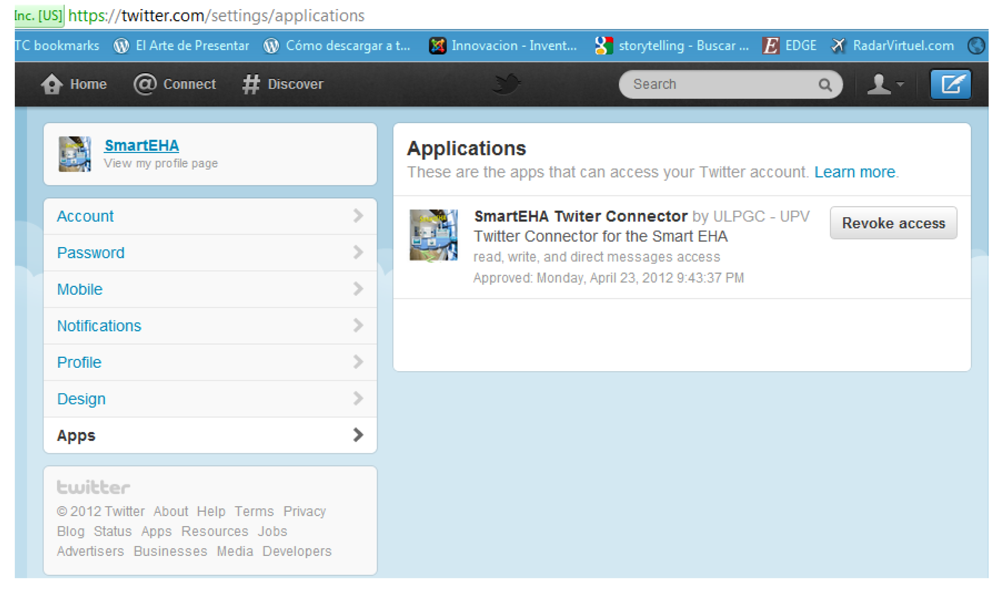Click the globe bookmark icon at far right
Screen dimensions: 1000x589
coord(976,46)
